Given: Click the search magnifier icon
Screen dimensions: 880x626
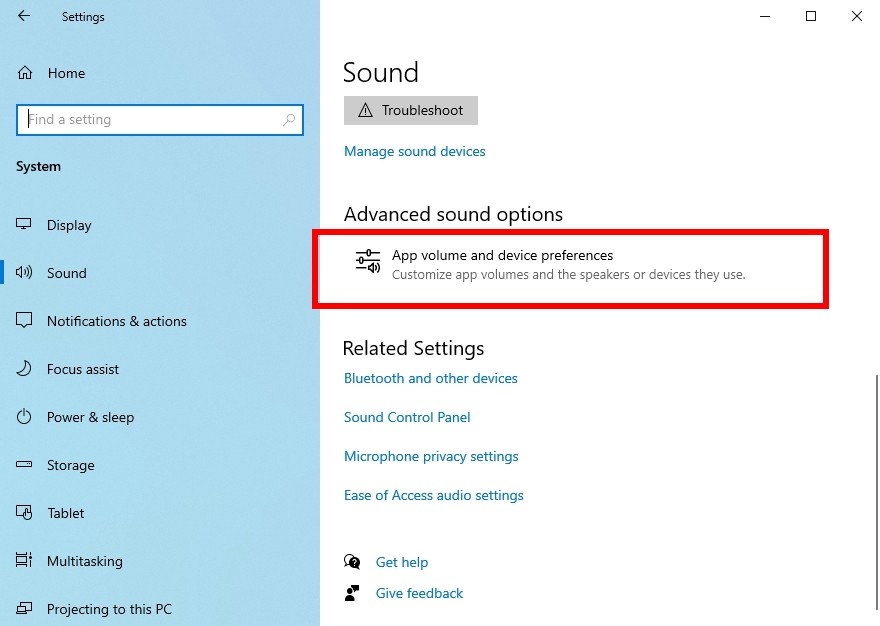Looking at the screenshot, I should pos(289,120).
